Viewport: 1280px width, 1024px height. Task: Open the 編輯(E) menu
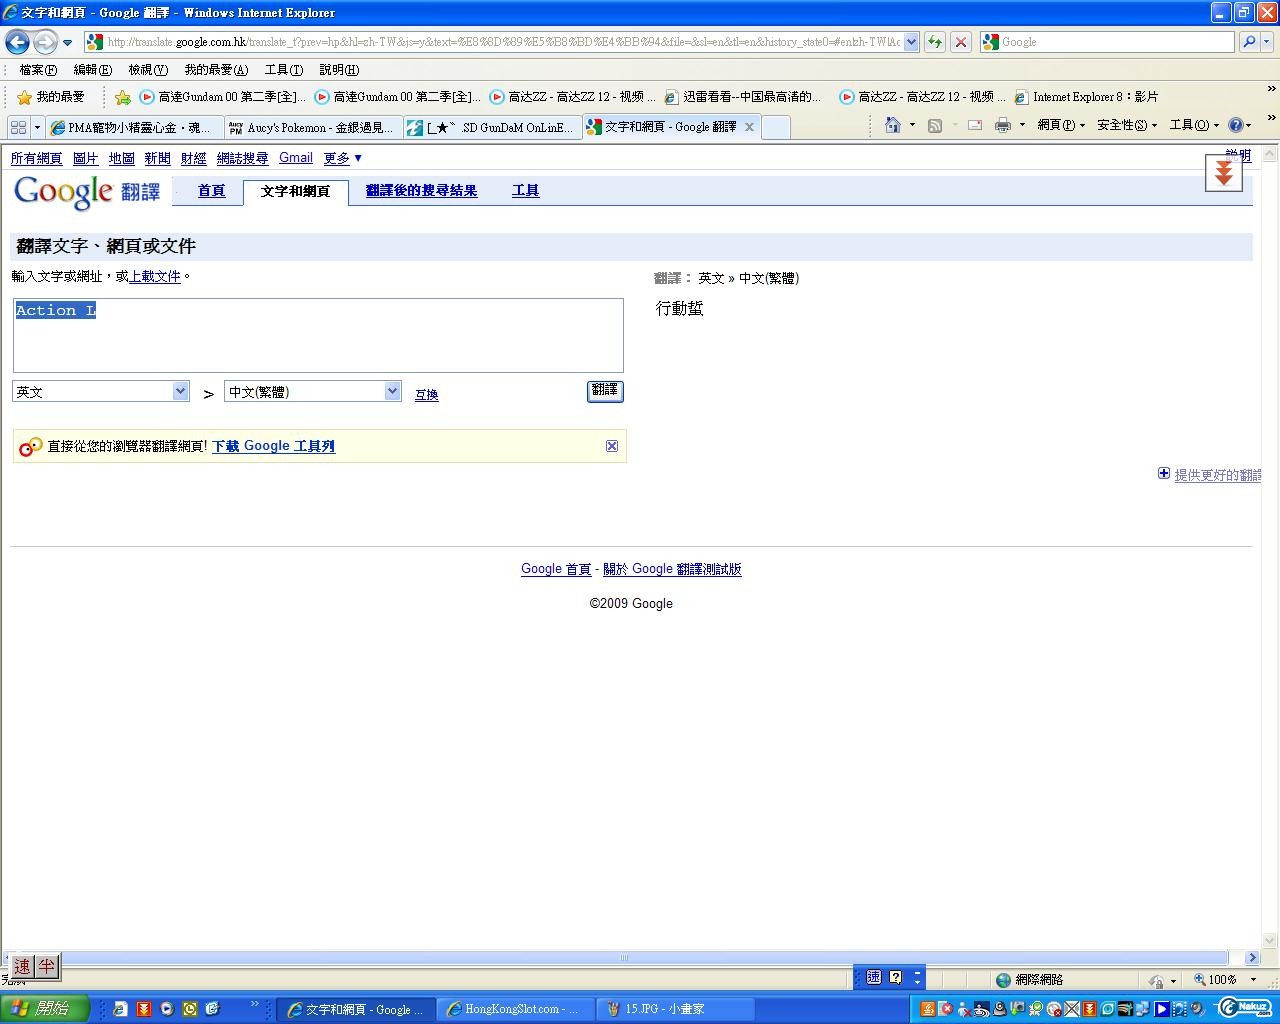92,70
